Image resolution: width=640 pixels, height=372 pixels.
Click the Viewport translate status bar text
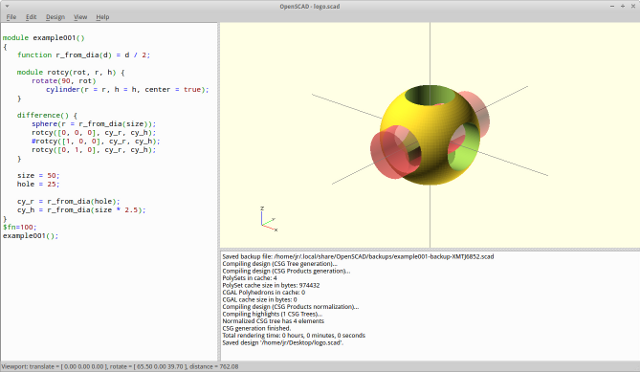tap(120, 366)
